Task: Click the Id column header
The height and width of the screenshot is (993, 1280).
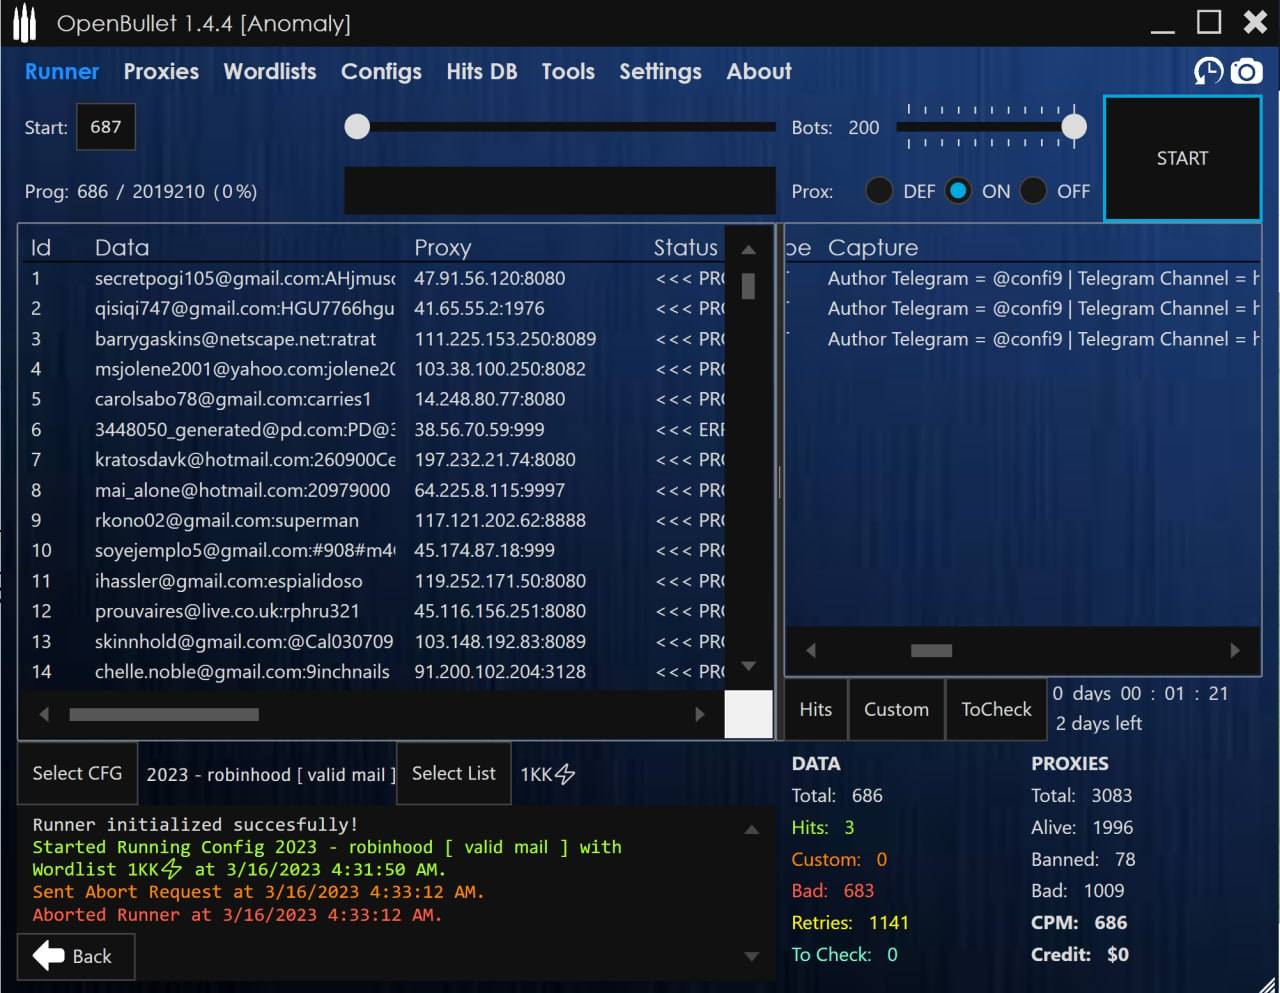Action: (x=41, y=247)
